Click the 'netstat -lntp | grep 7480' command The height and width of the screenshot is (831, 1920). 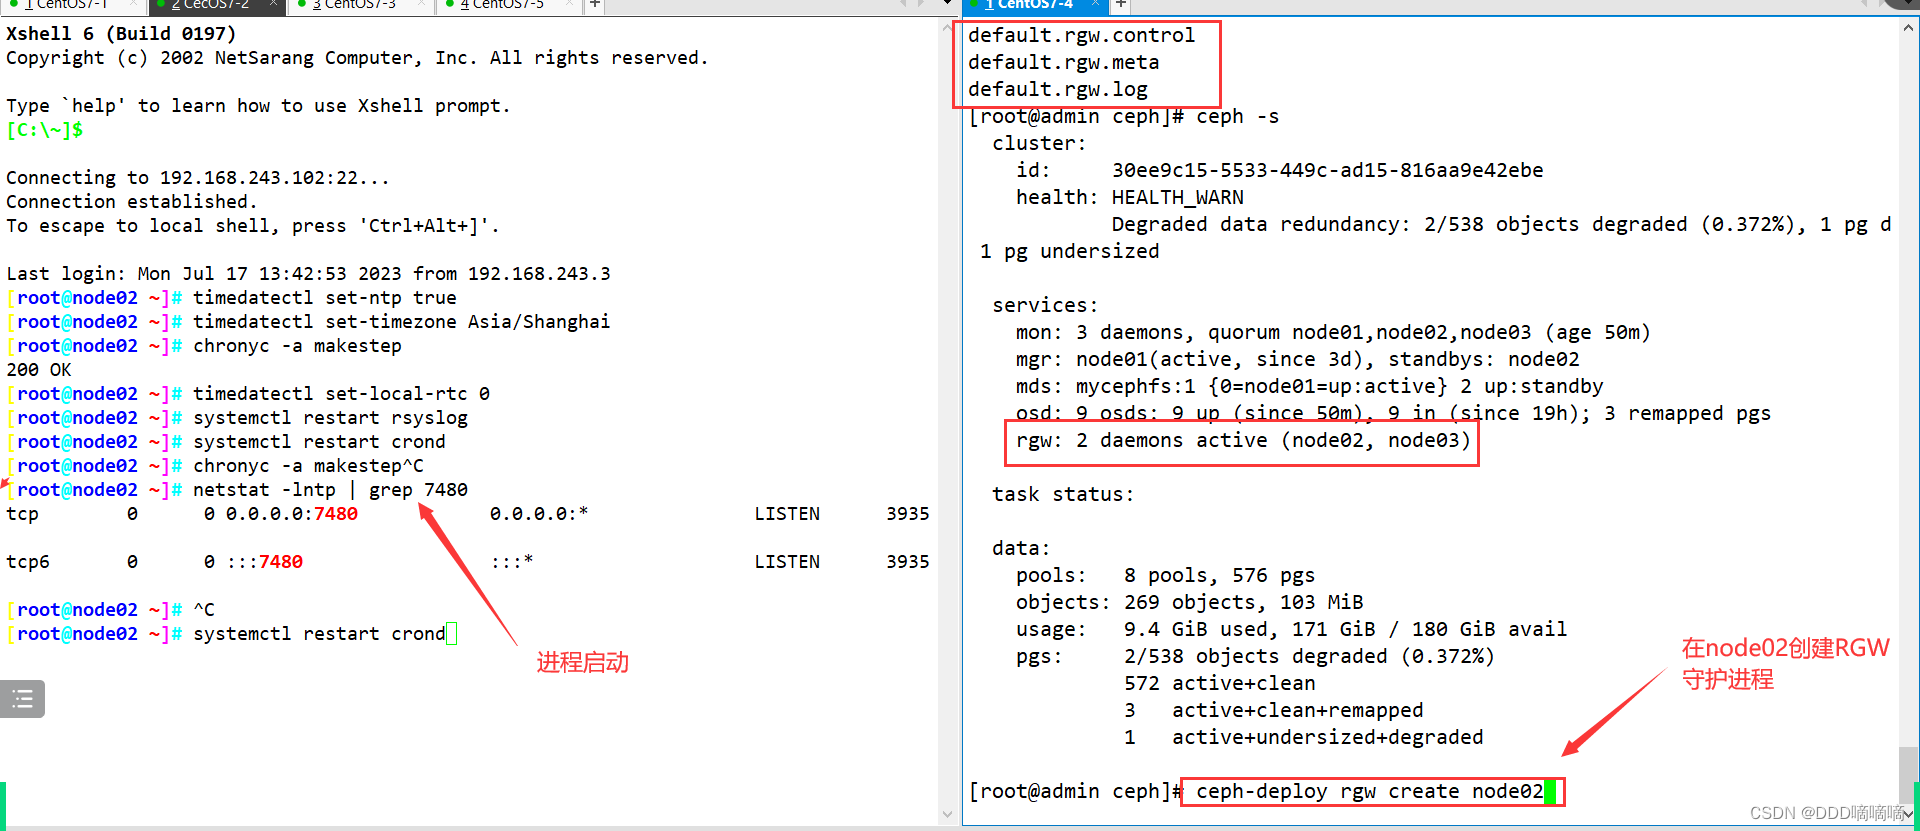pyautogui.click(x=330, y=489)
